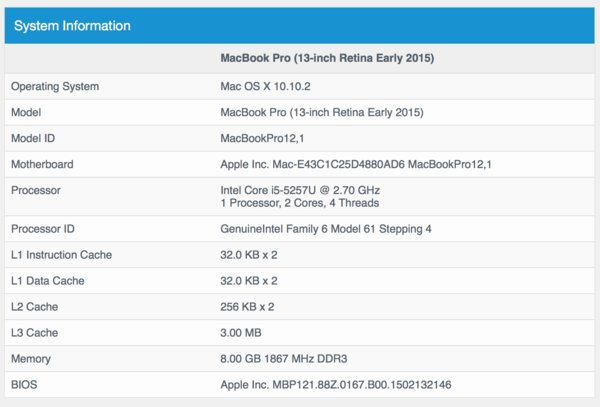Screen dimensions: 600x407
Task: Click the Processor ID row label
Action: (x=45, y=229)
